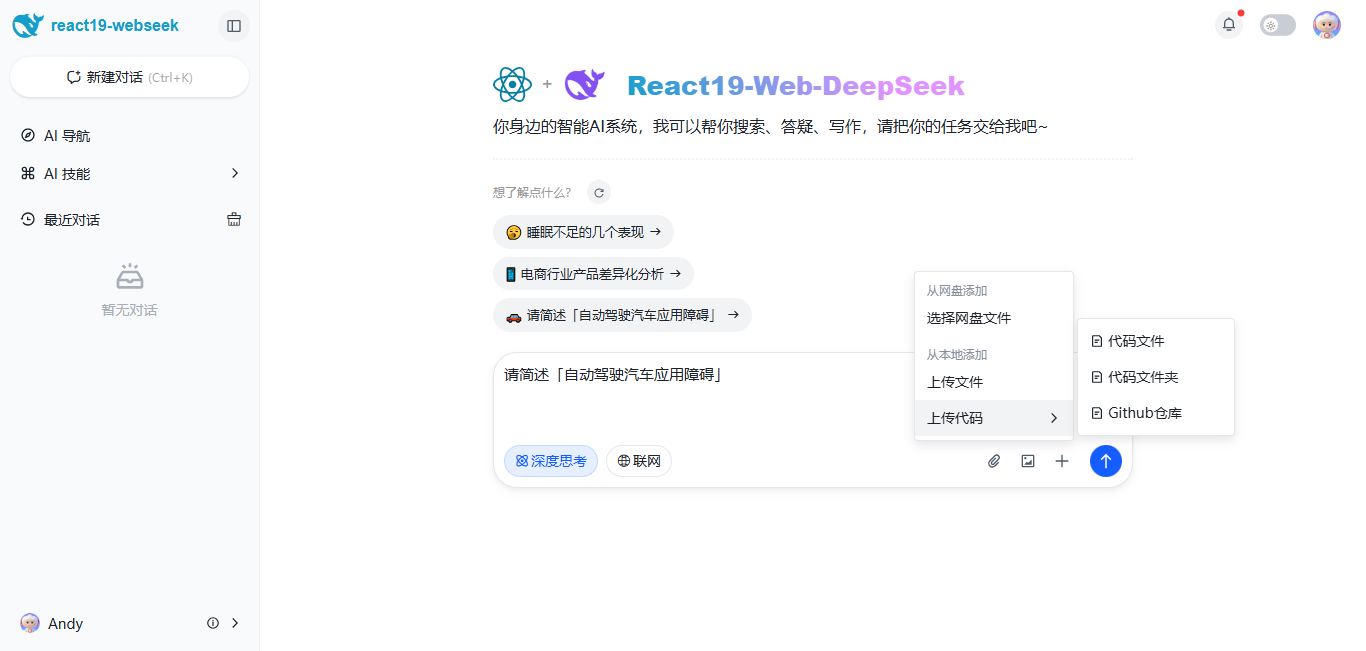Click the Andy avatar in the sidebar footer
This screenshot has width=1366, height=651.
(x=30, y=623)
